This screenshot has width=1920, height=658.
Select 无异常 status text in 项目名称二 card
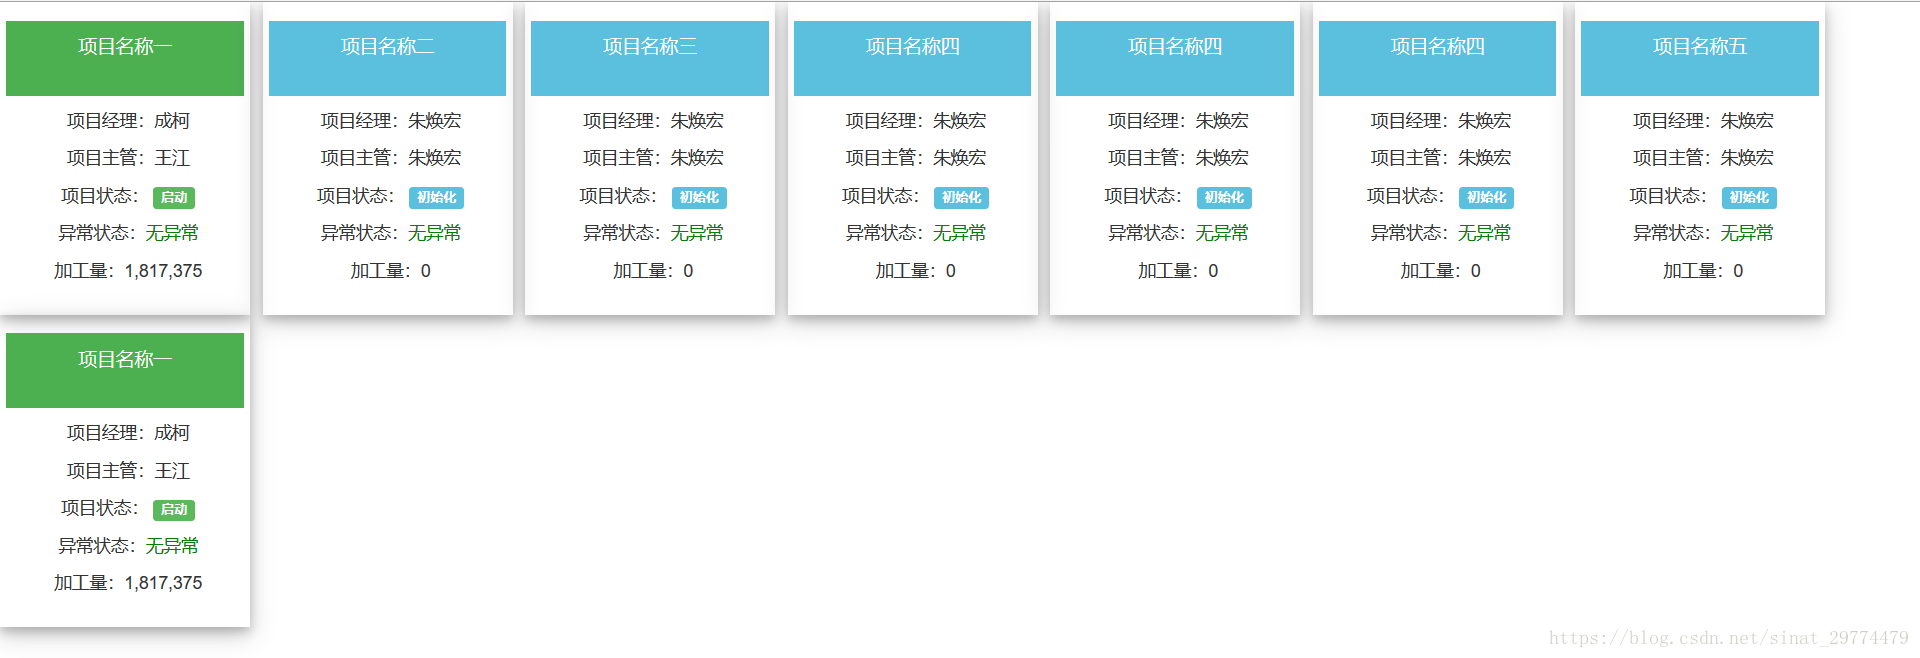[434, 233]
